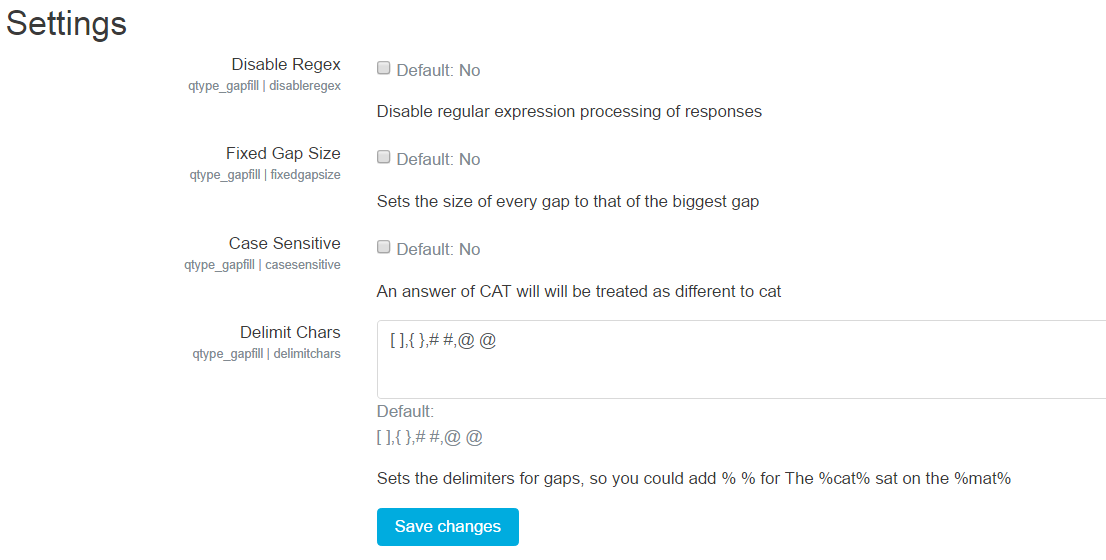Click the "qtype_gapfill | fixedgapsize" identifier text
This screenshot has height=560, width=1106.
pyautogui.click(x=265, y=175)
